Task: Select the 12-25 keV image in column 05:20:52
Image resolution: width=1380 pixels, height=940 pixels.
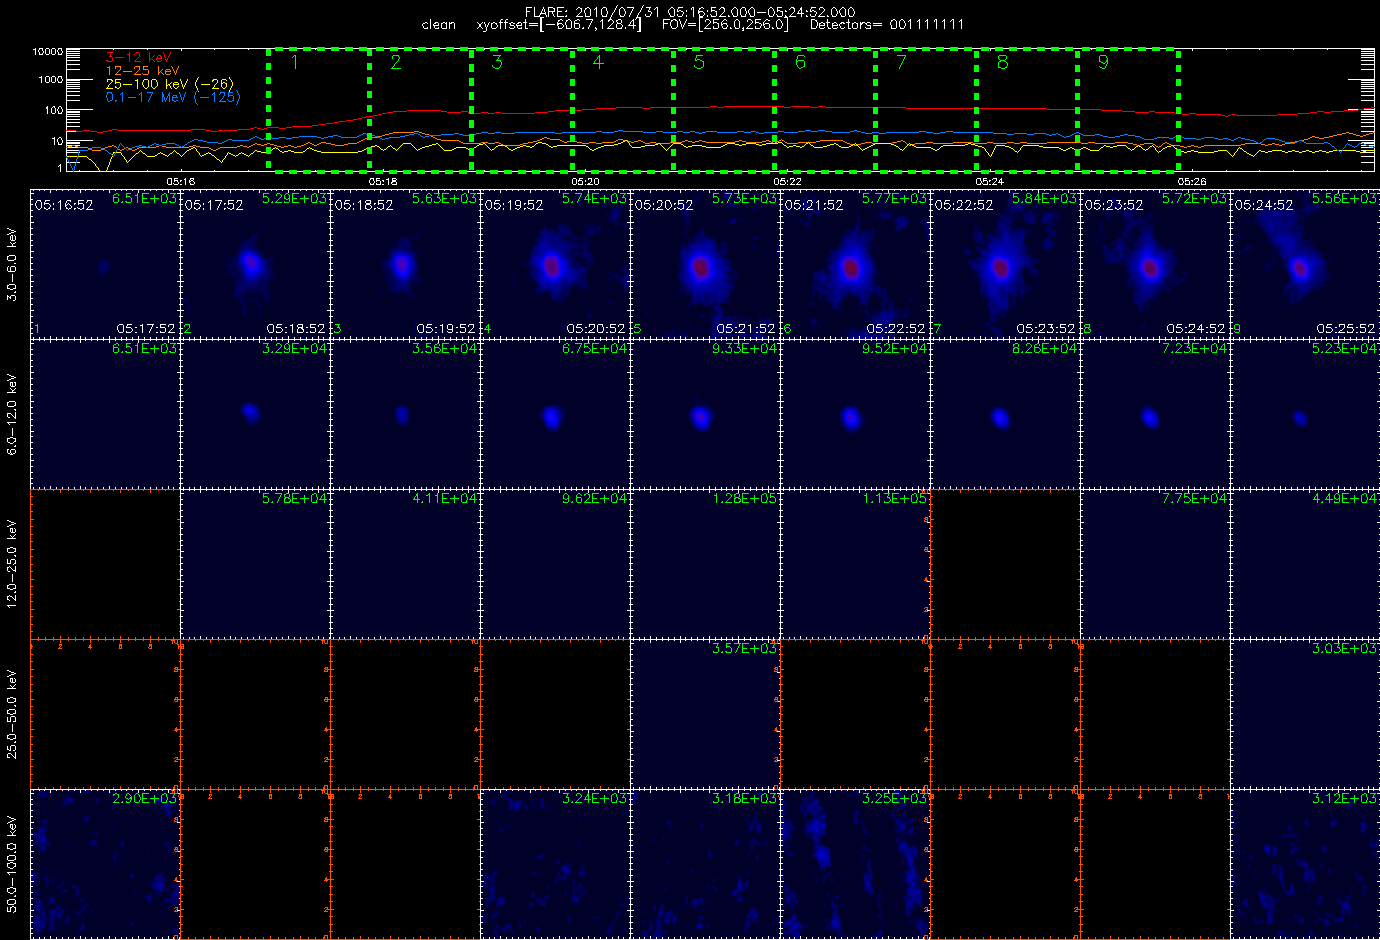Action: click(706, 564)
